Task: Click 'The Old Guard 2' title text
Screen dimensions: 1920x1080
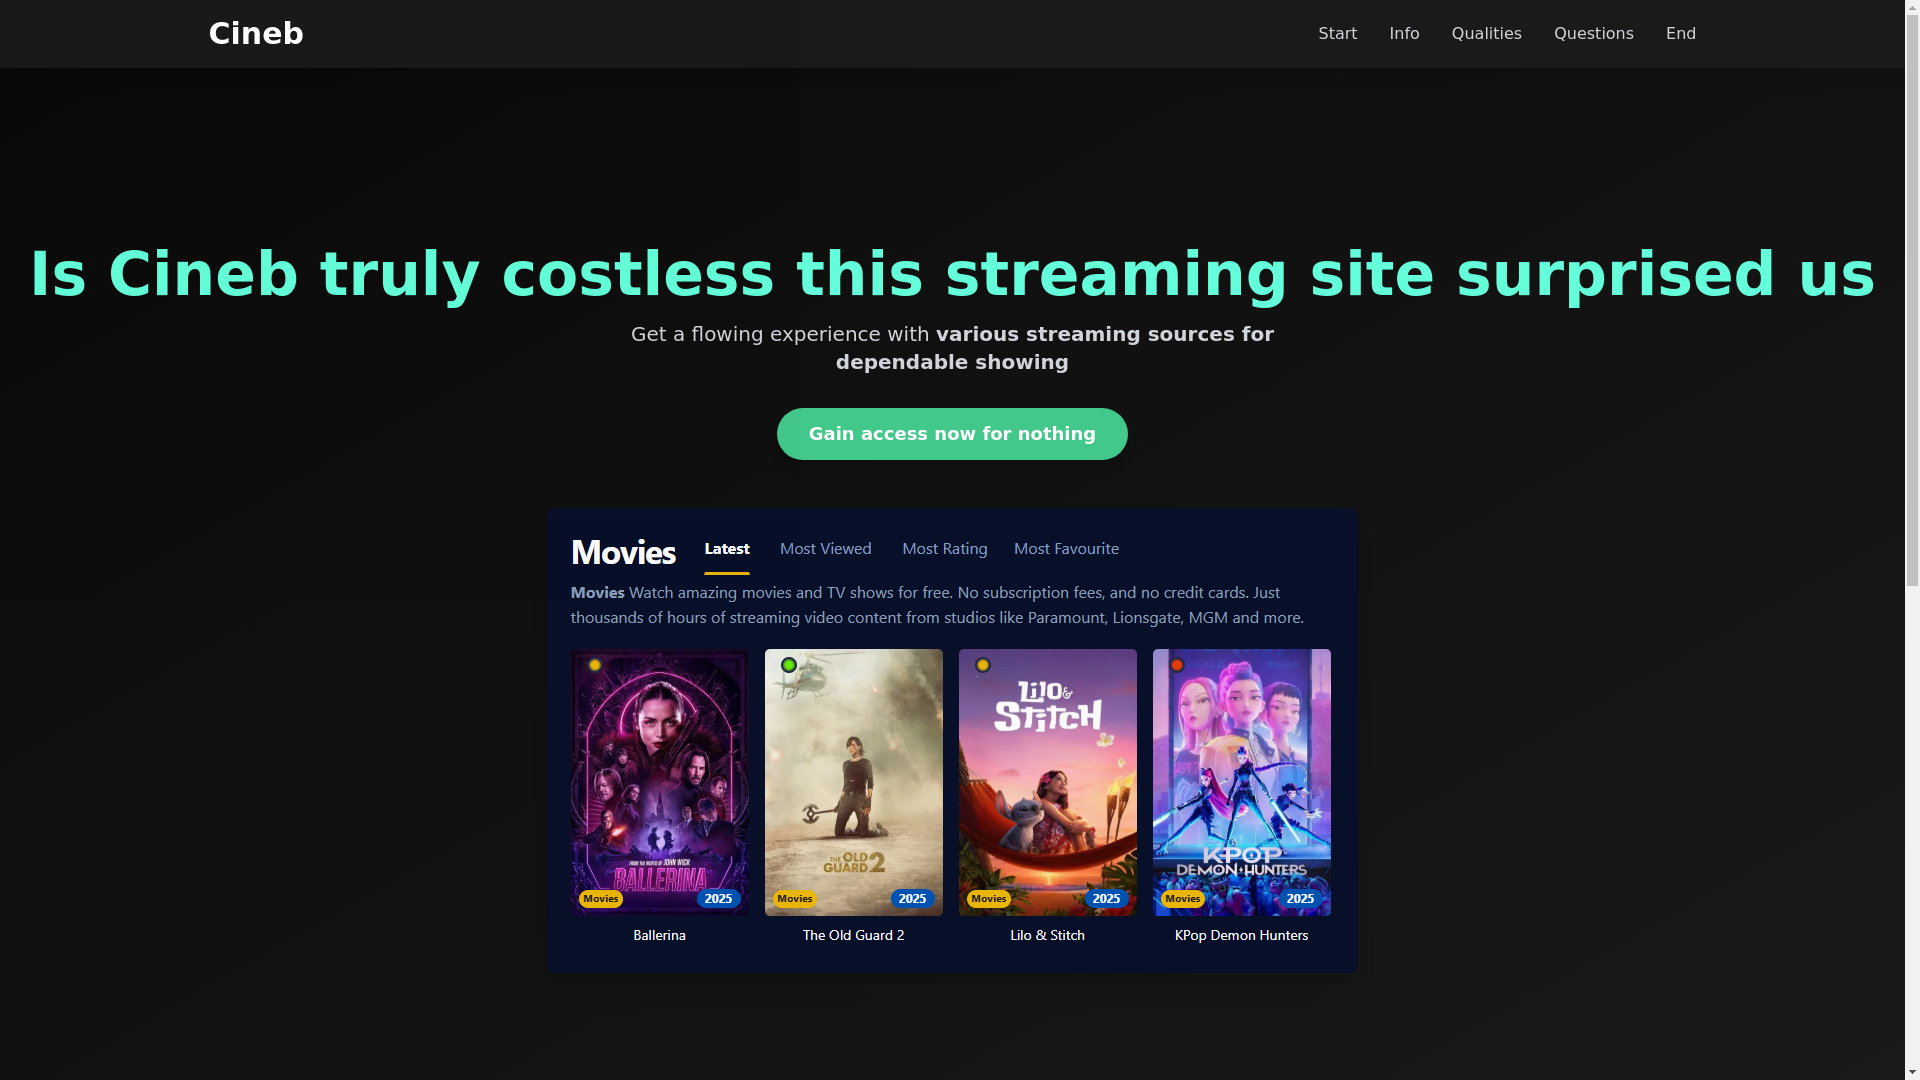Action: click(x=854, y=936)
